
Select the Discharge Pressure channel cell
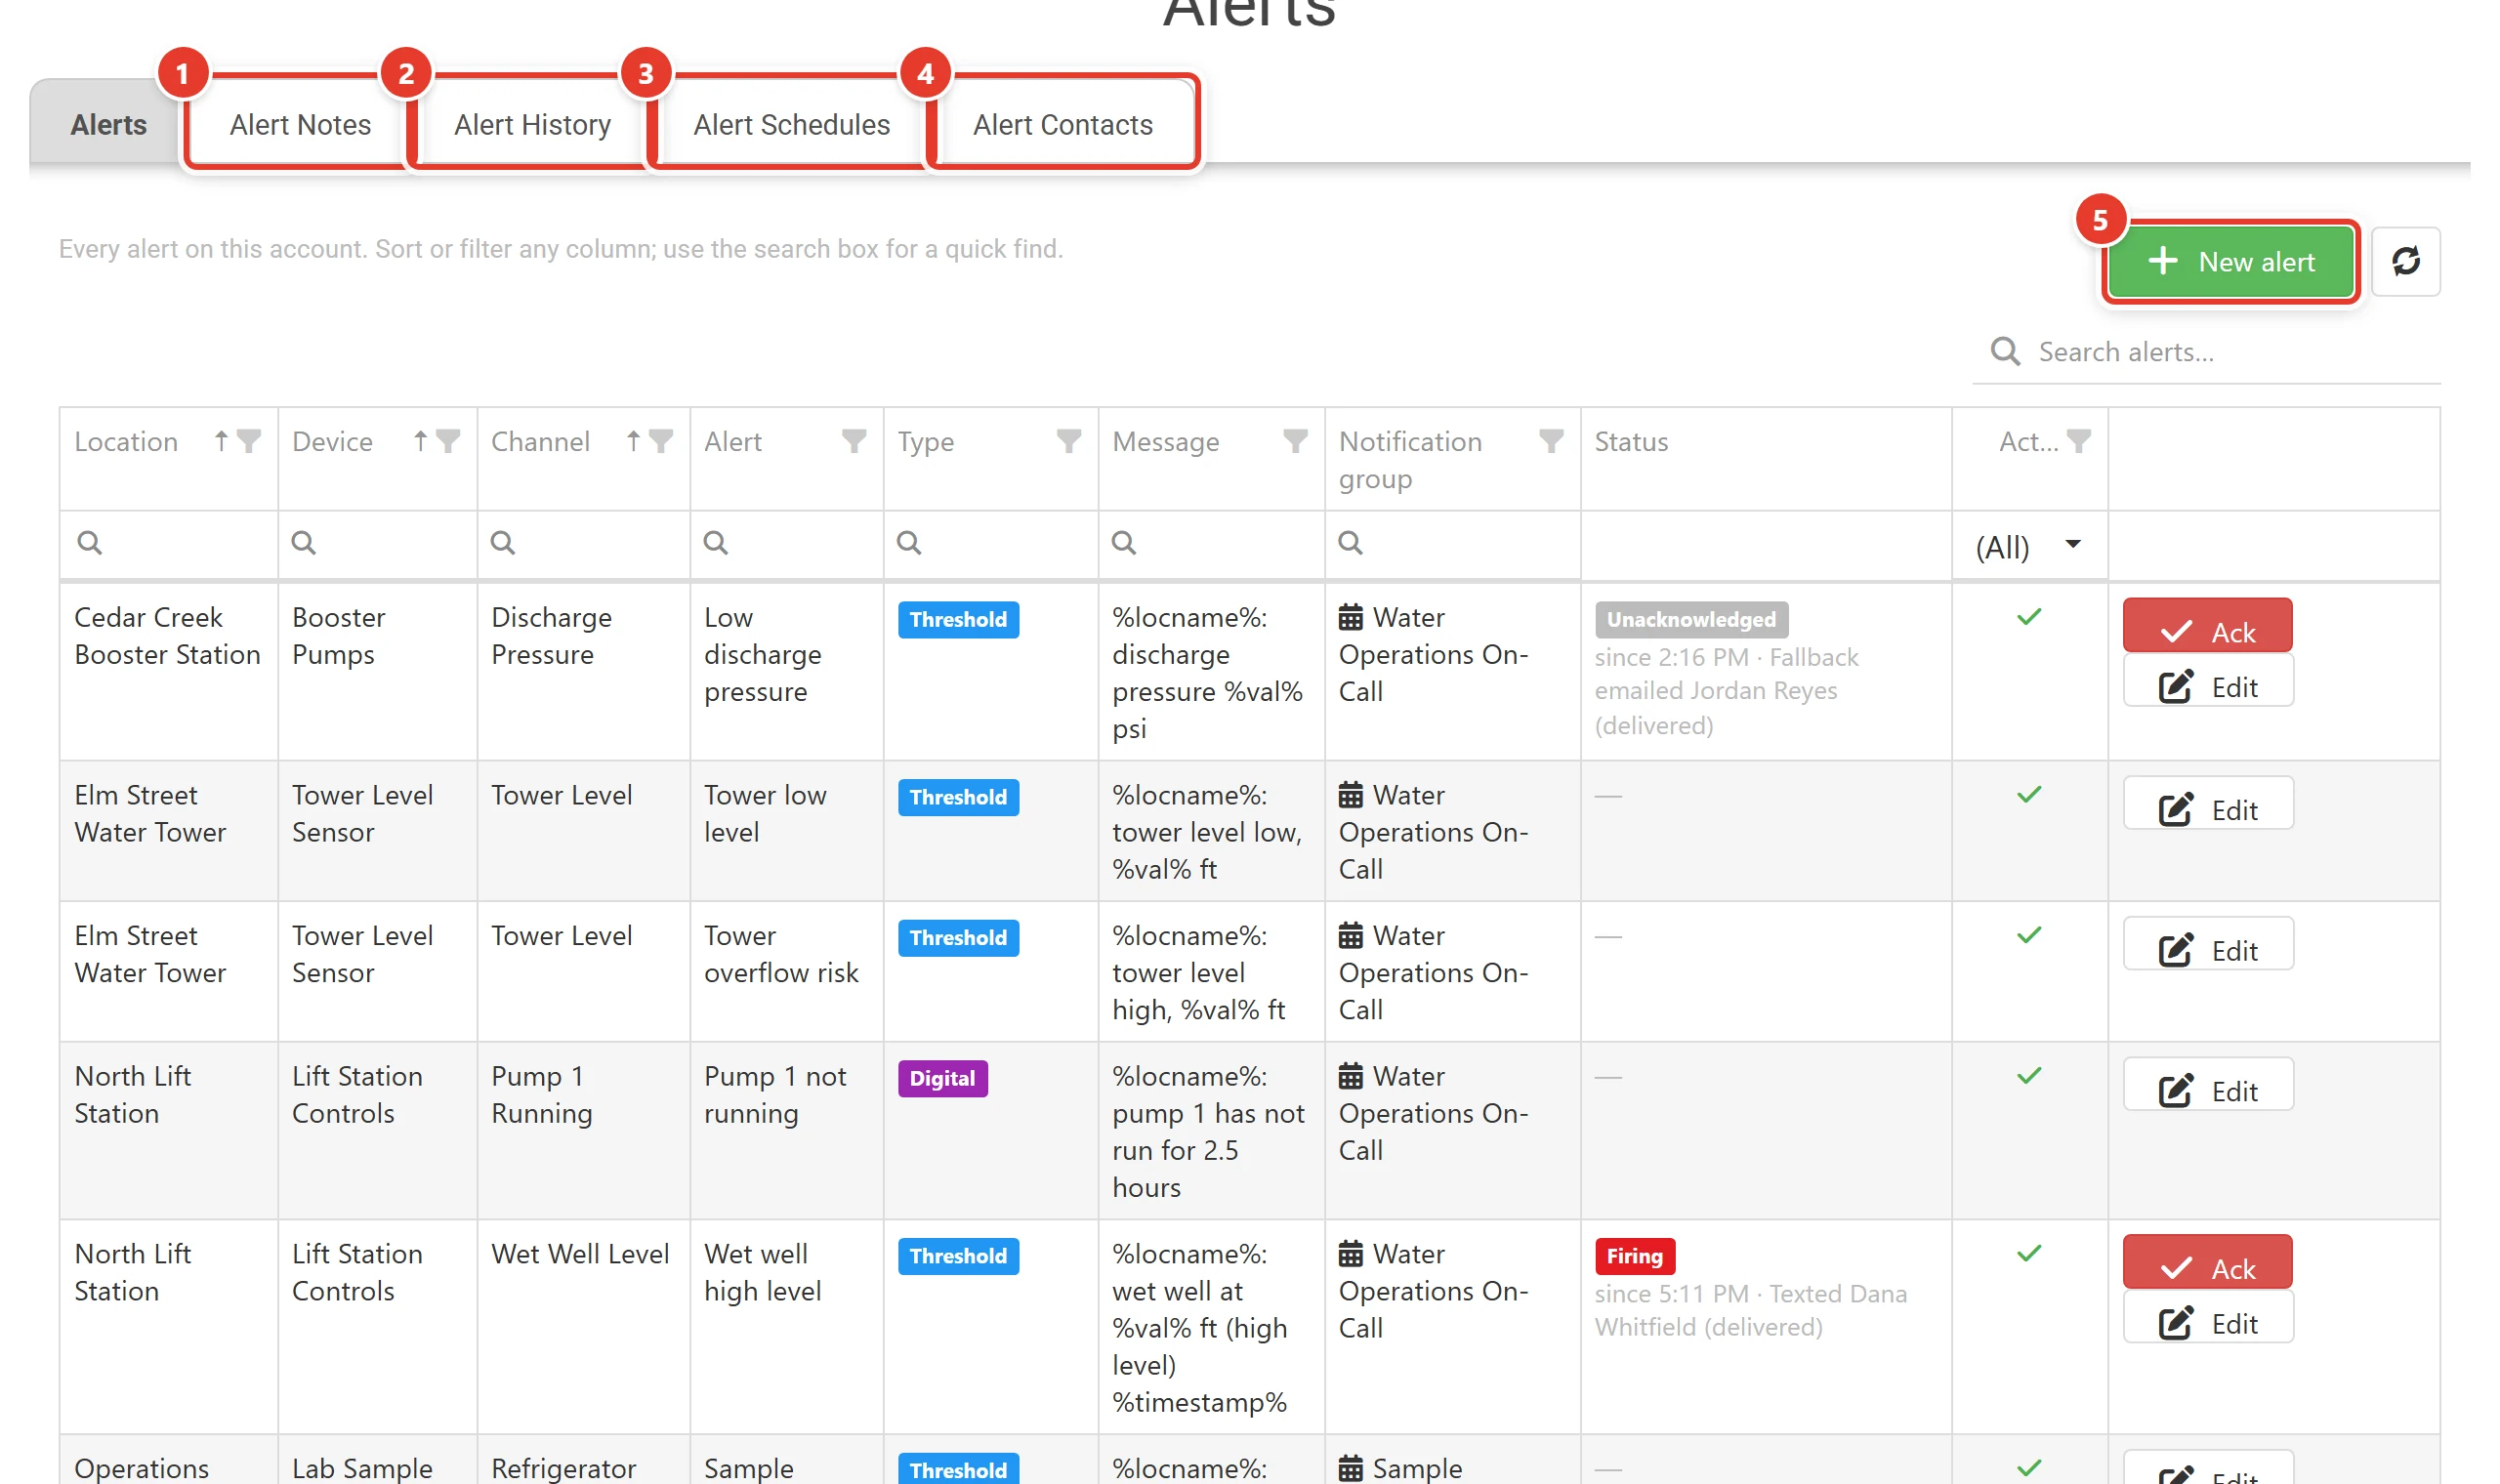coord(583,671)
